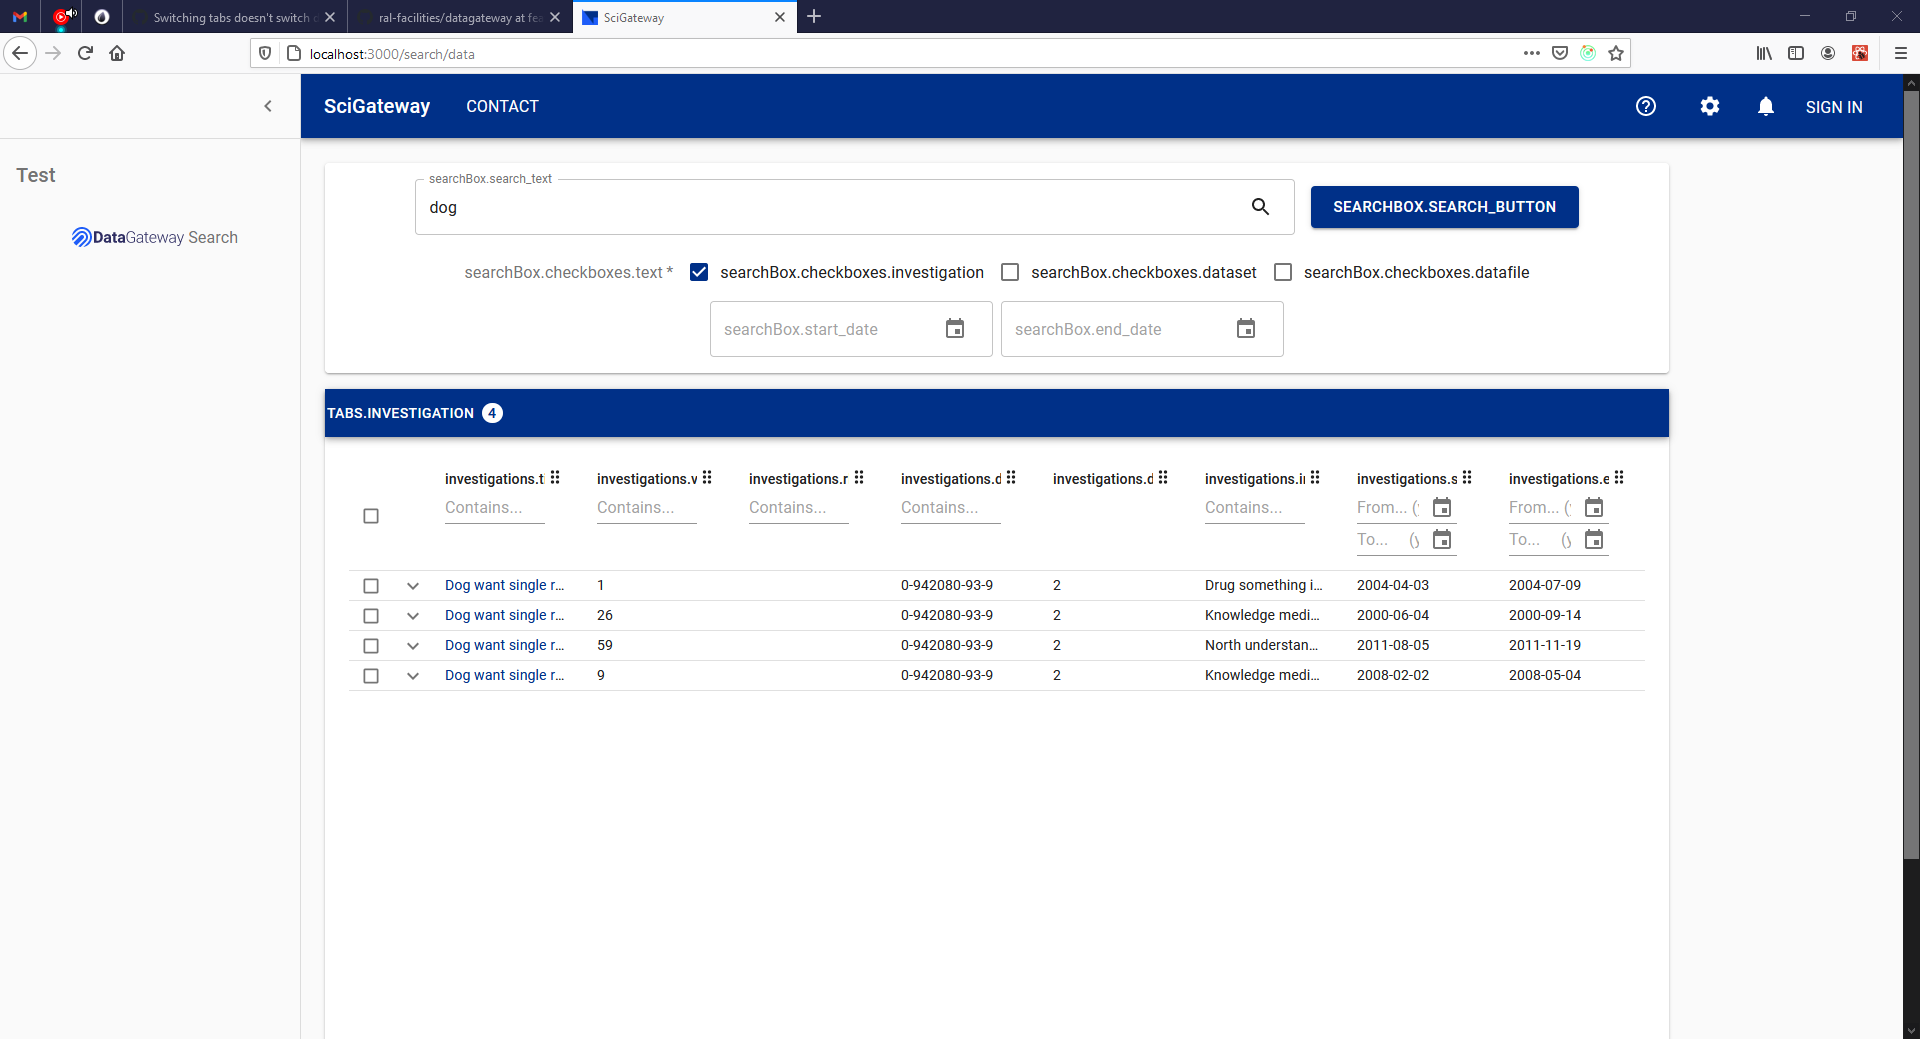The width and height of the screenshot is (1920, 1039).
Task: Open the searchBox.start_date calendar picker icon
Action: tap(956, 329)
